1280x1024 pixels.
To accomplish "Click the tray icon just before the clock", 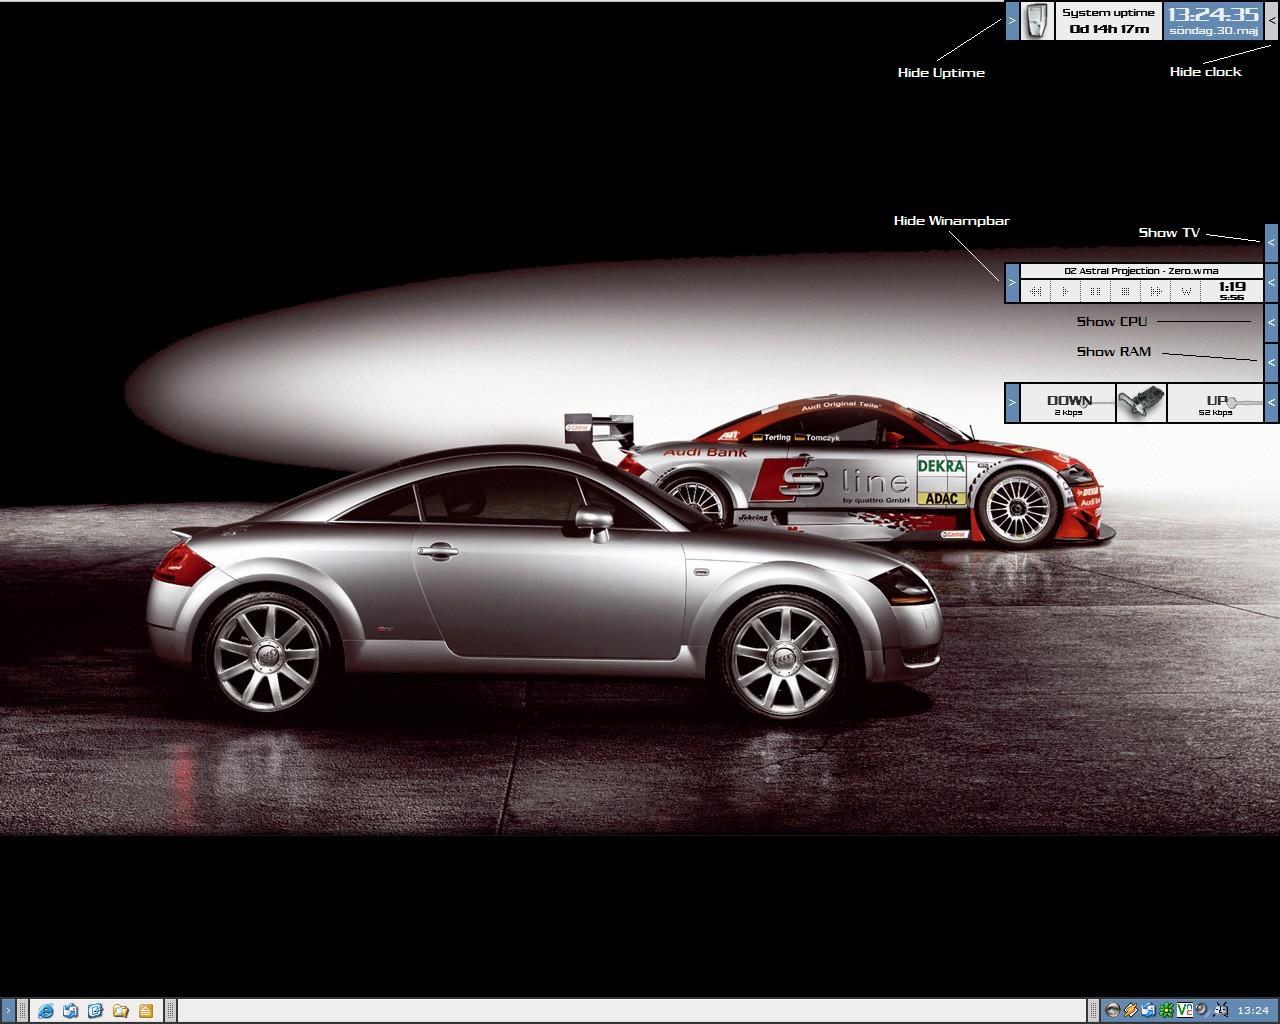I will click(1219, 1010).
